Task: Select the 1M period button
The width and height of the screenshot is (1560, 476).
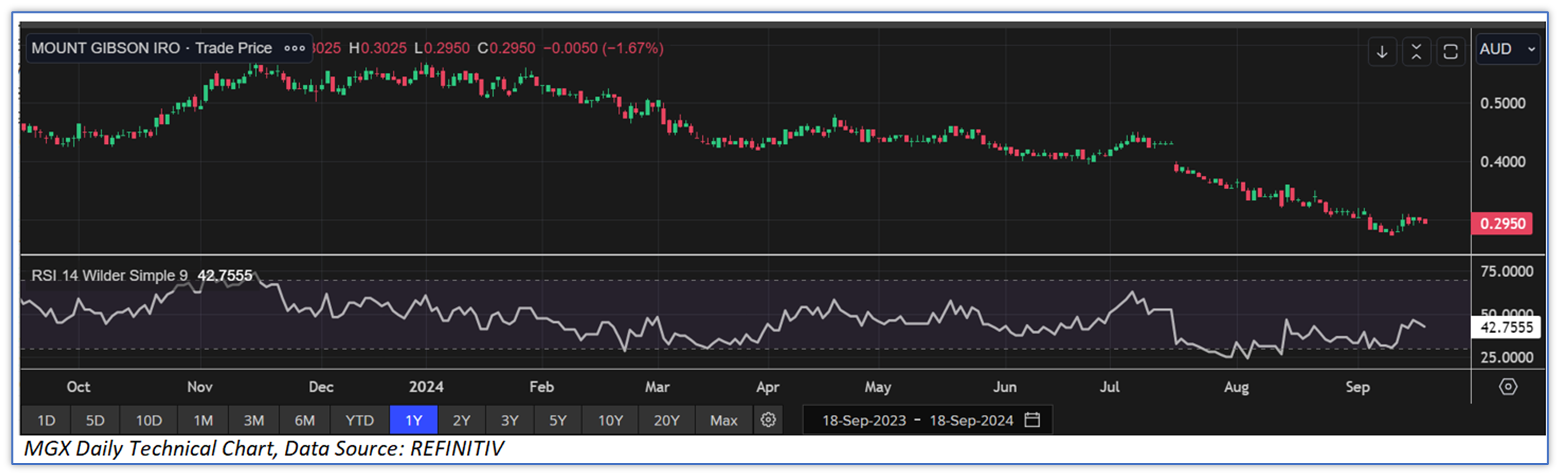Action: (x=203, y=419)
